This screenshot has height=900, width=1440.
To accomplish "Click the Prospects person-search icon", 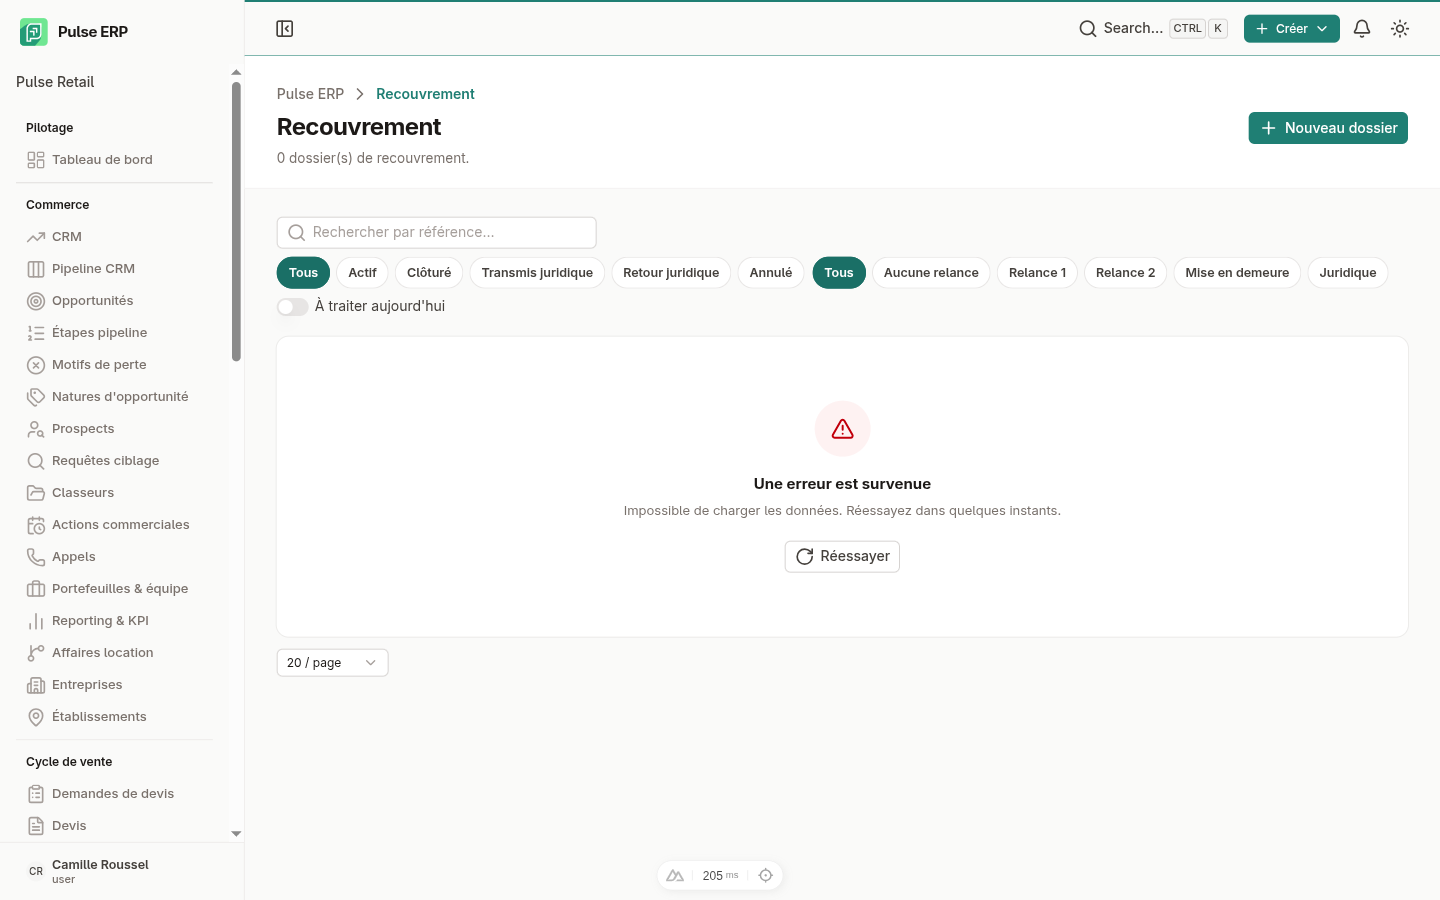I will click(x=36, y=429).
